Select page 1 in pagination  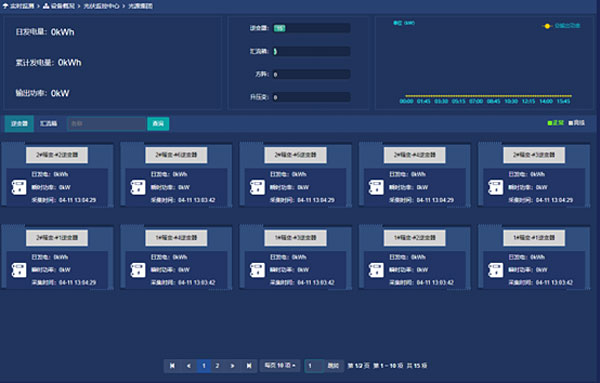pos(204,366)
